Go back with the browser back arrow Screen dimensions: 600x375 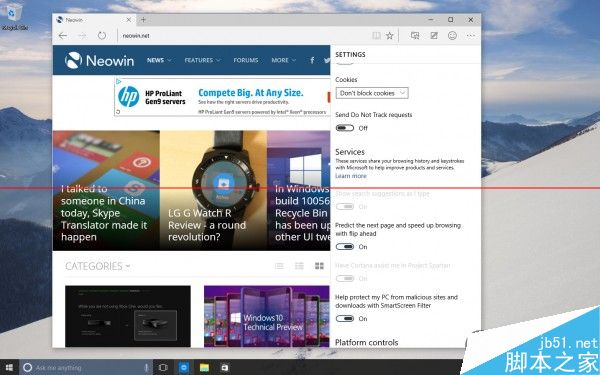pos(63,36)
